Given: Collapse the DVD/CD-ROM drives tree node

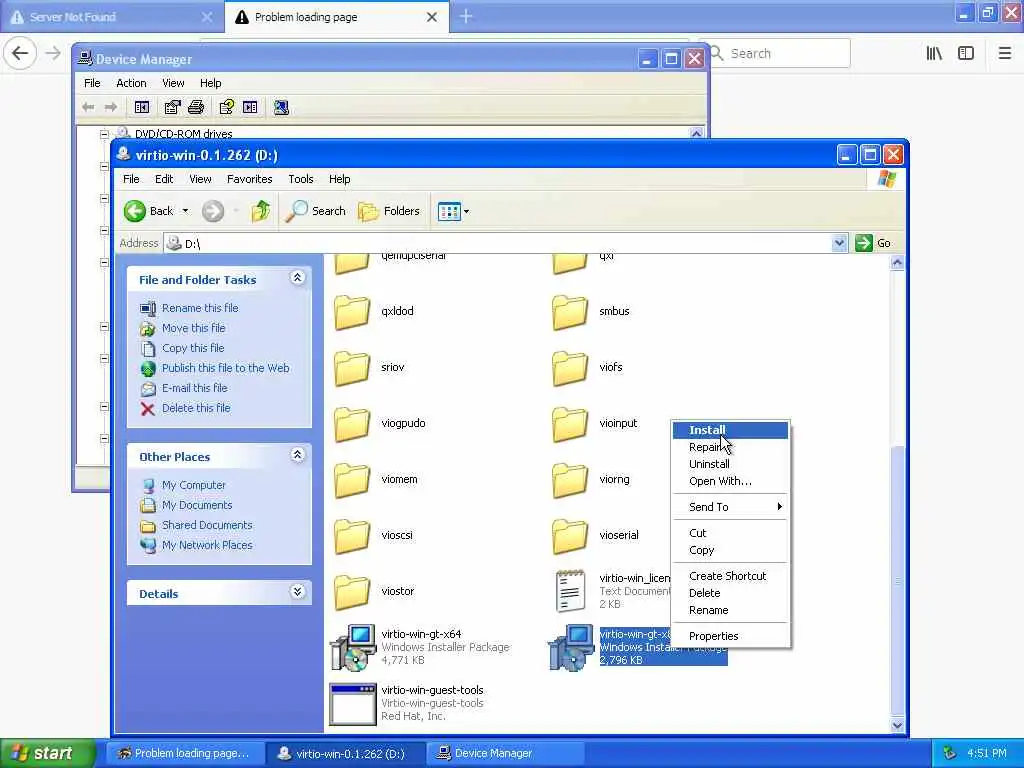Looking at the screenshot, I should click(x=104, y=134).
